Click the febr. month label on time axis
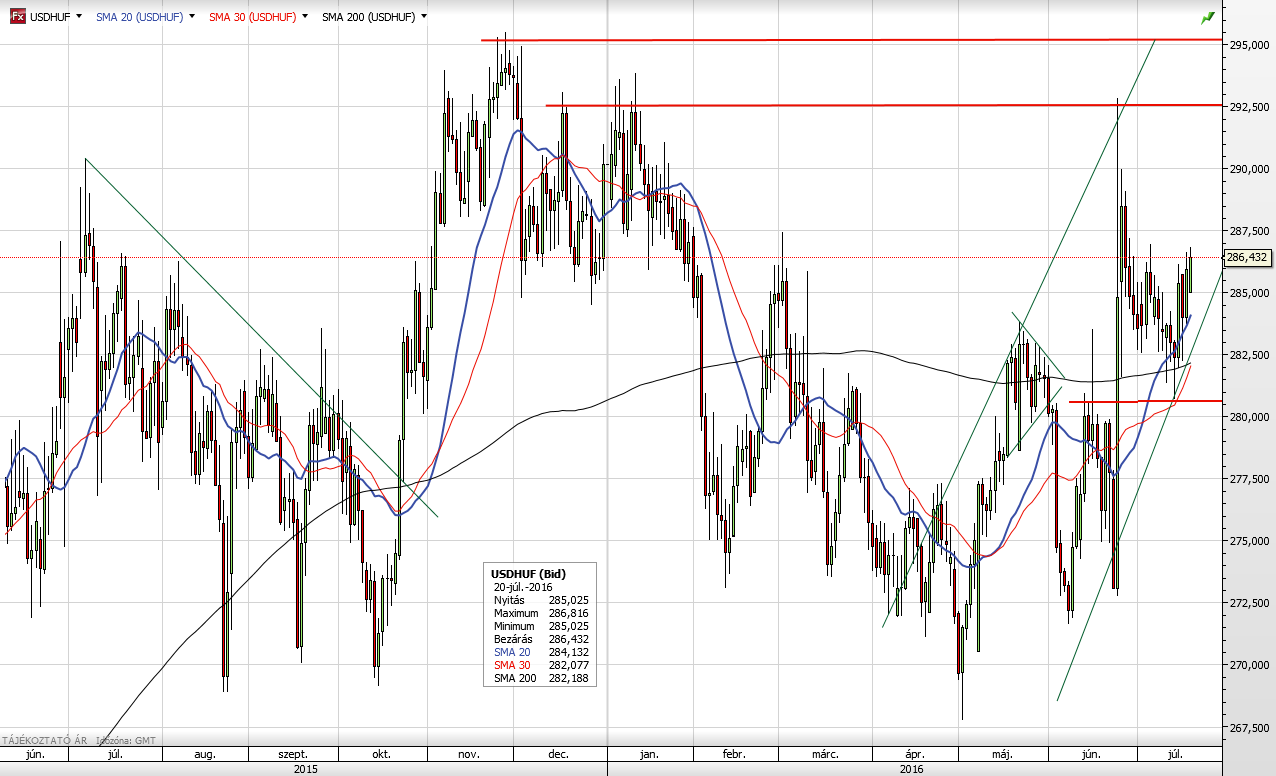Image resolution: width=1276 pixels, height=776 pixels. click(733, 754)
